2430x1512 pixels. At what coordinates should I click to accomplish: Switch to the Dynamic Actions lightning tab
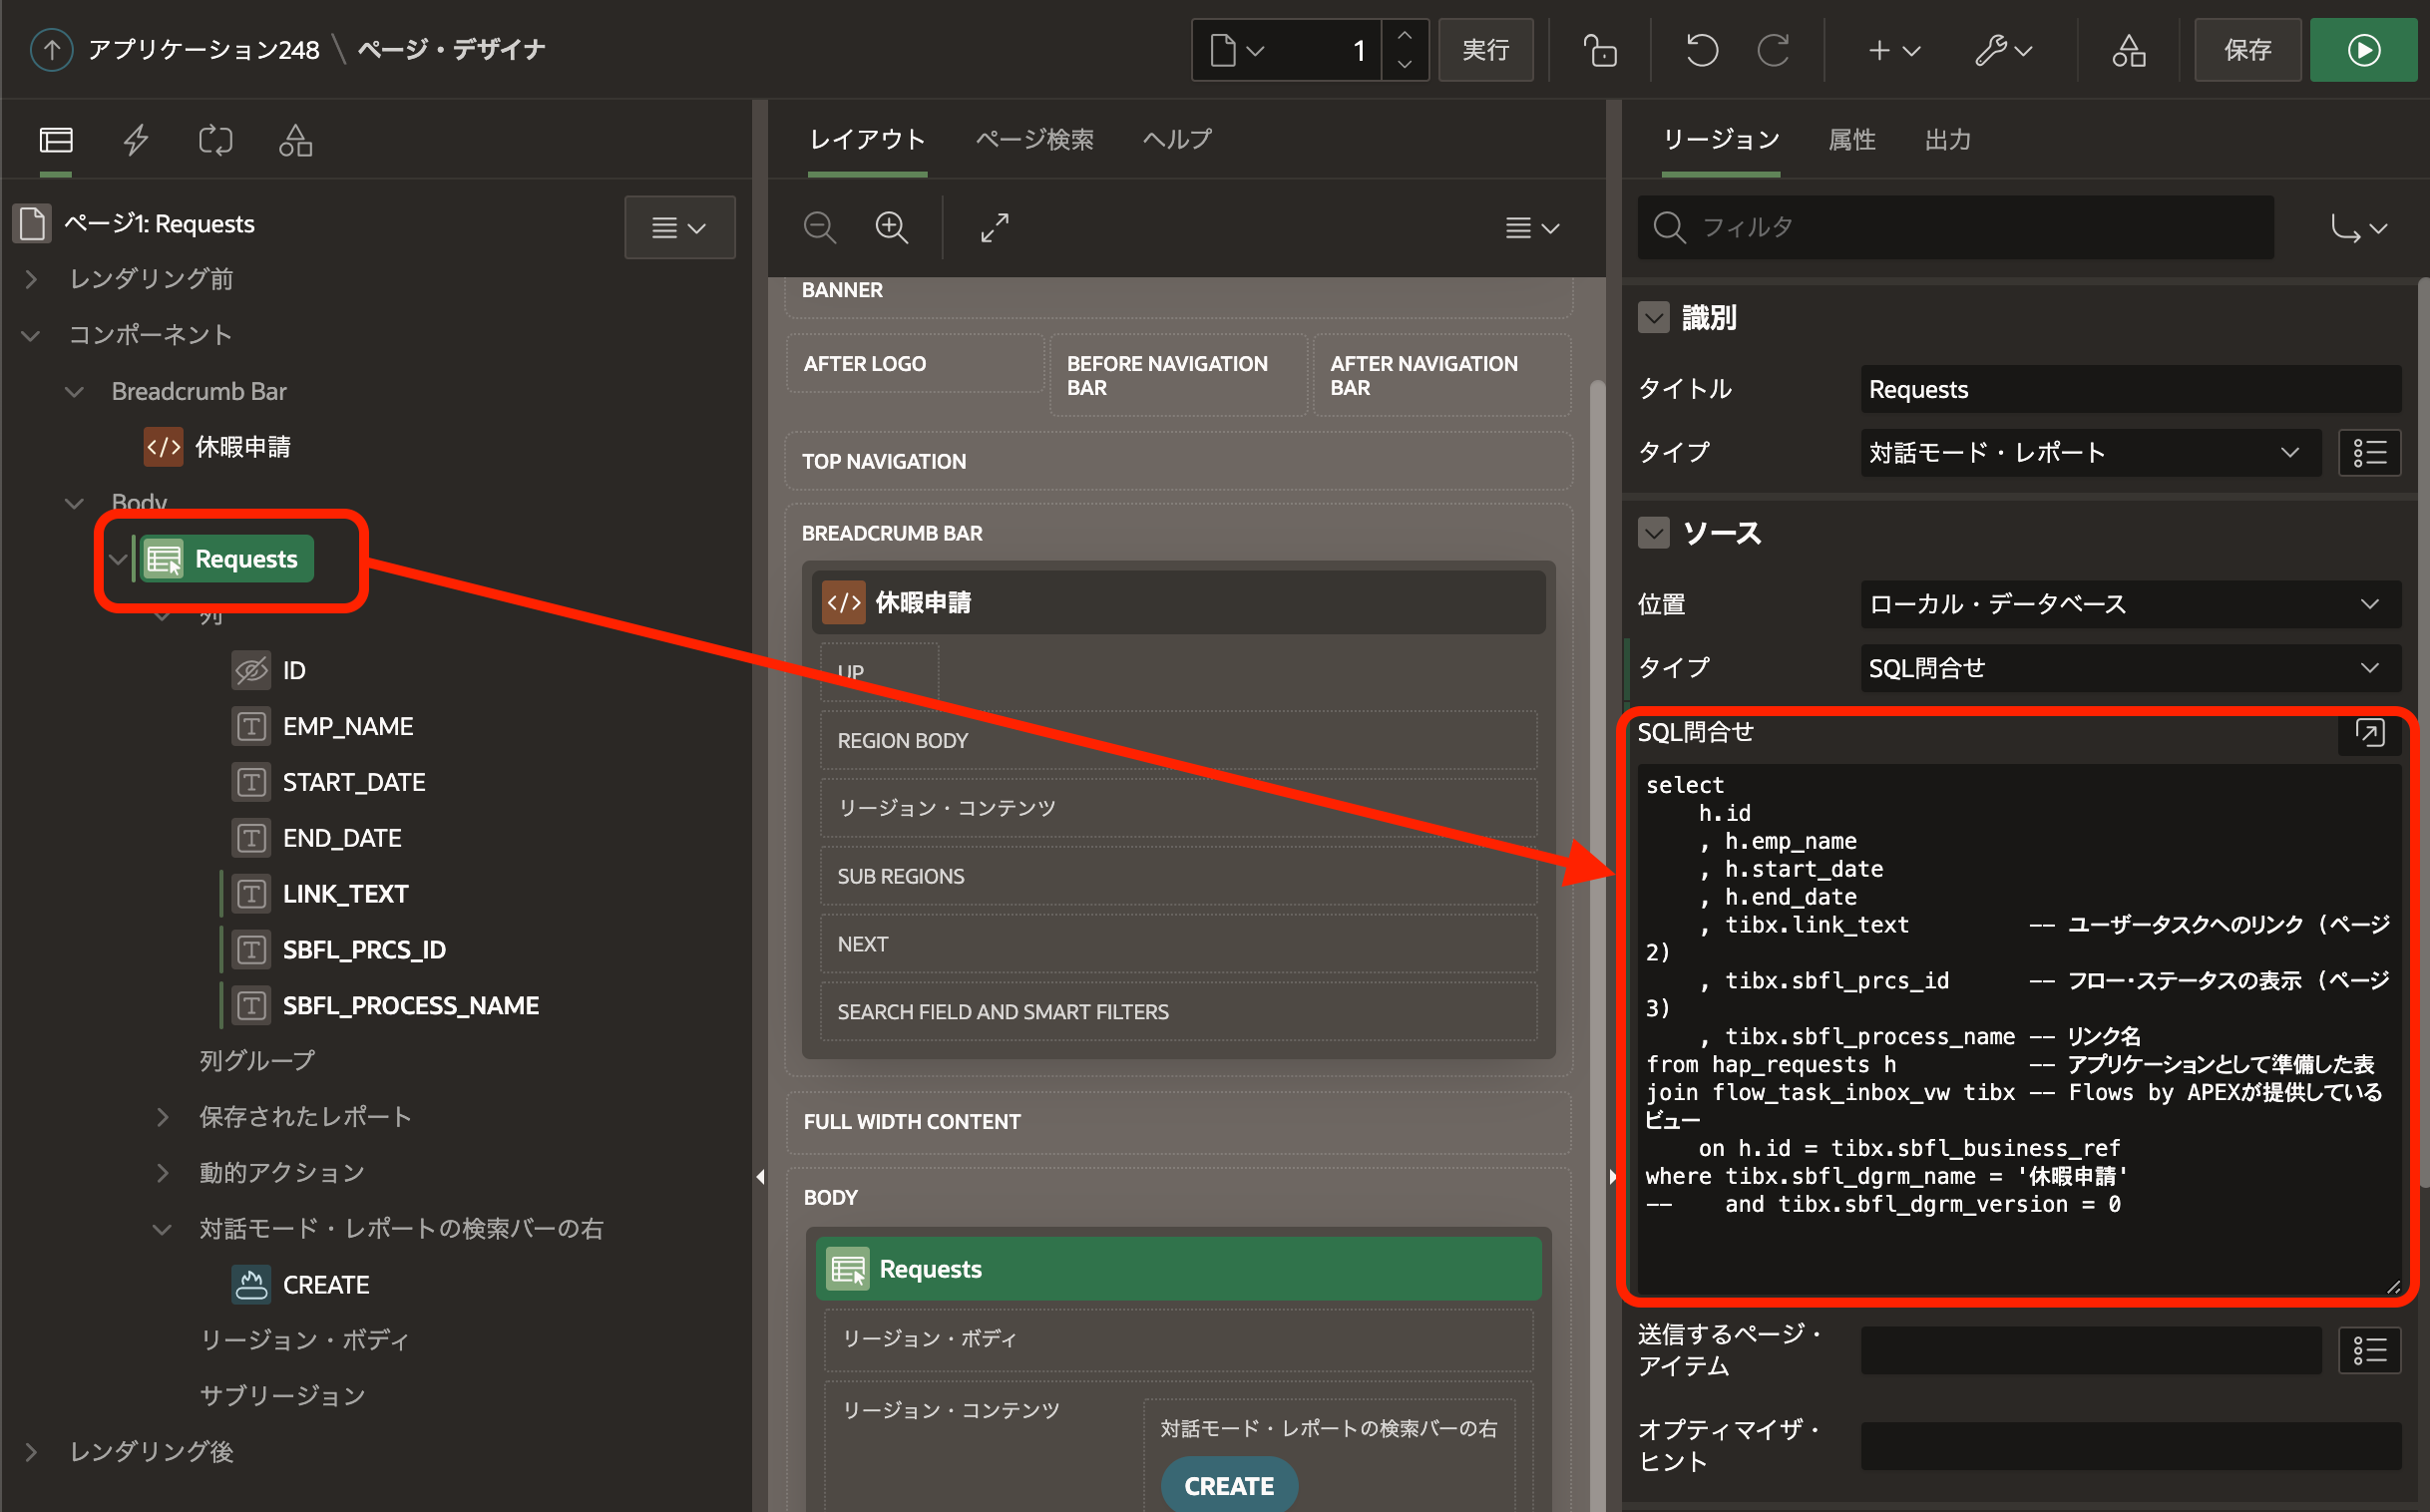click(x=136, y=140)
